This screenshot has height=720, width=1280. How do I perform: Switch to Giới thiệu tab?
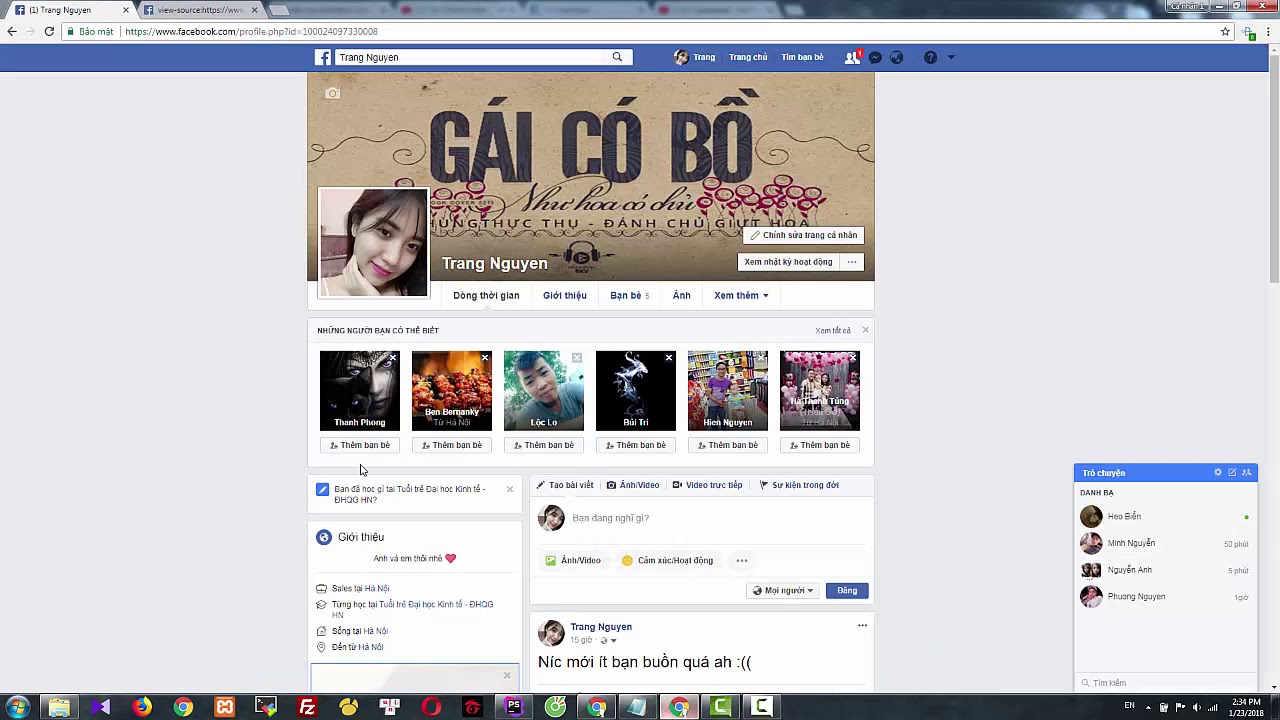565,295
